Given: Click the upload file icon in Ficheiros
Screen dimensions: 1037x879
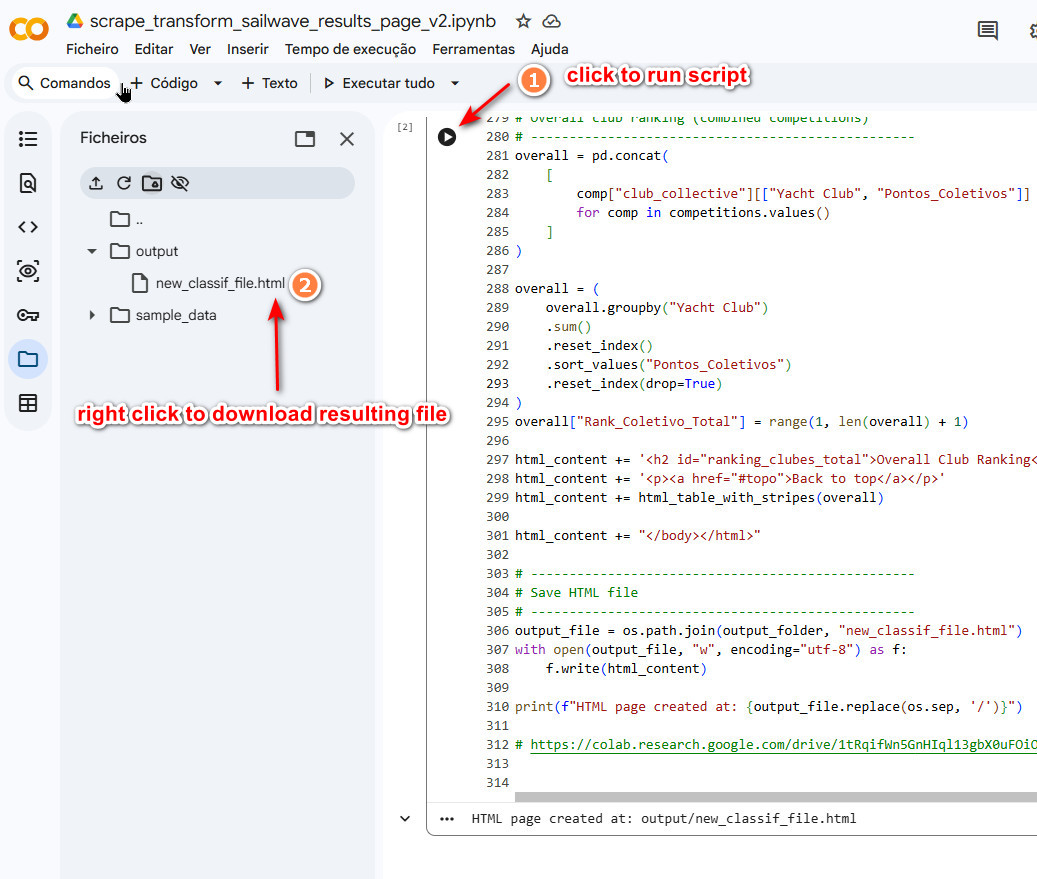Looking at the screenshot, I should coord(96,183).
